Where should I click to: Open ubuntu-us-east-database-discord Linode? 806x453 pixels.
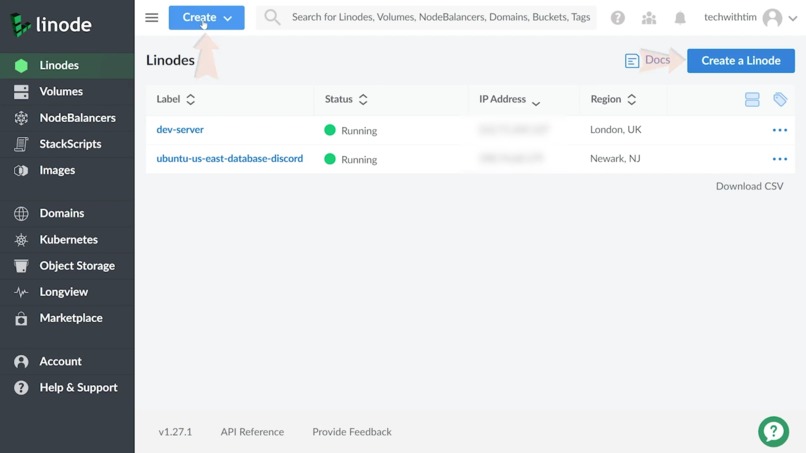tap(230, 158)
